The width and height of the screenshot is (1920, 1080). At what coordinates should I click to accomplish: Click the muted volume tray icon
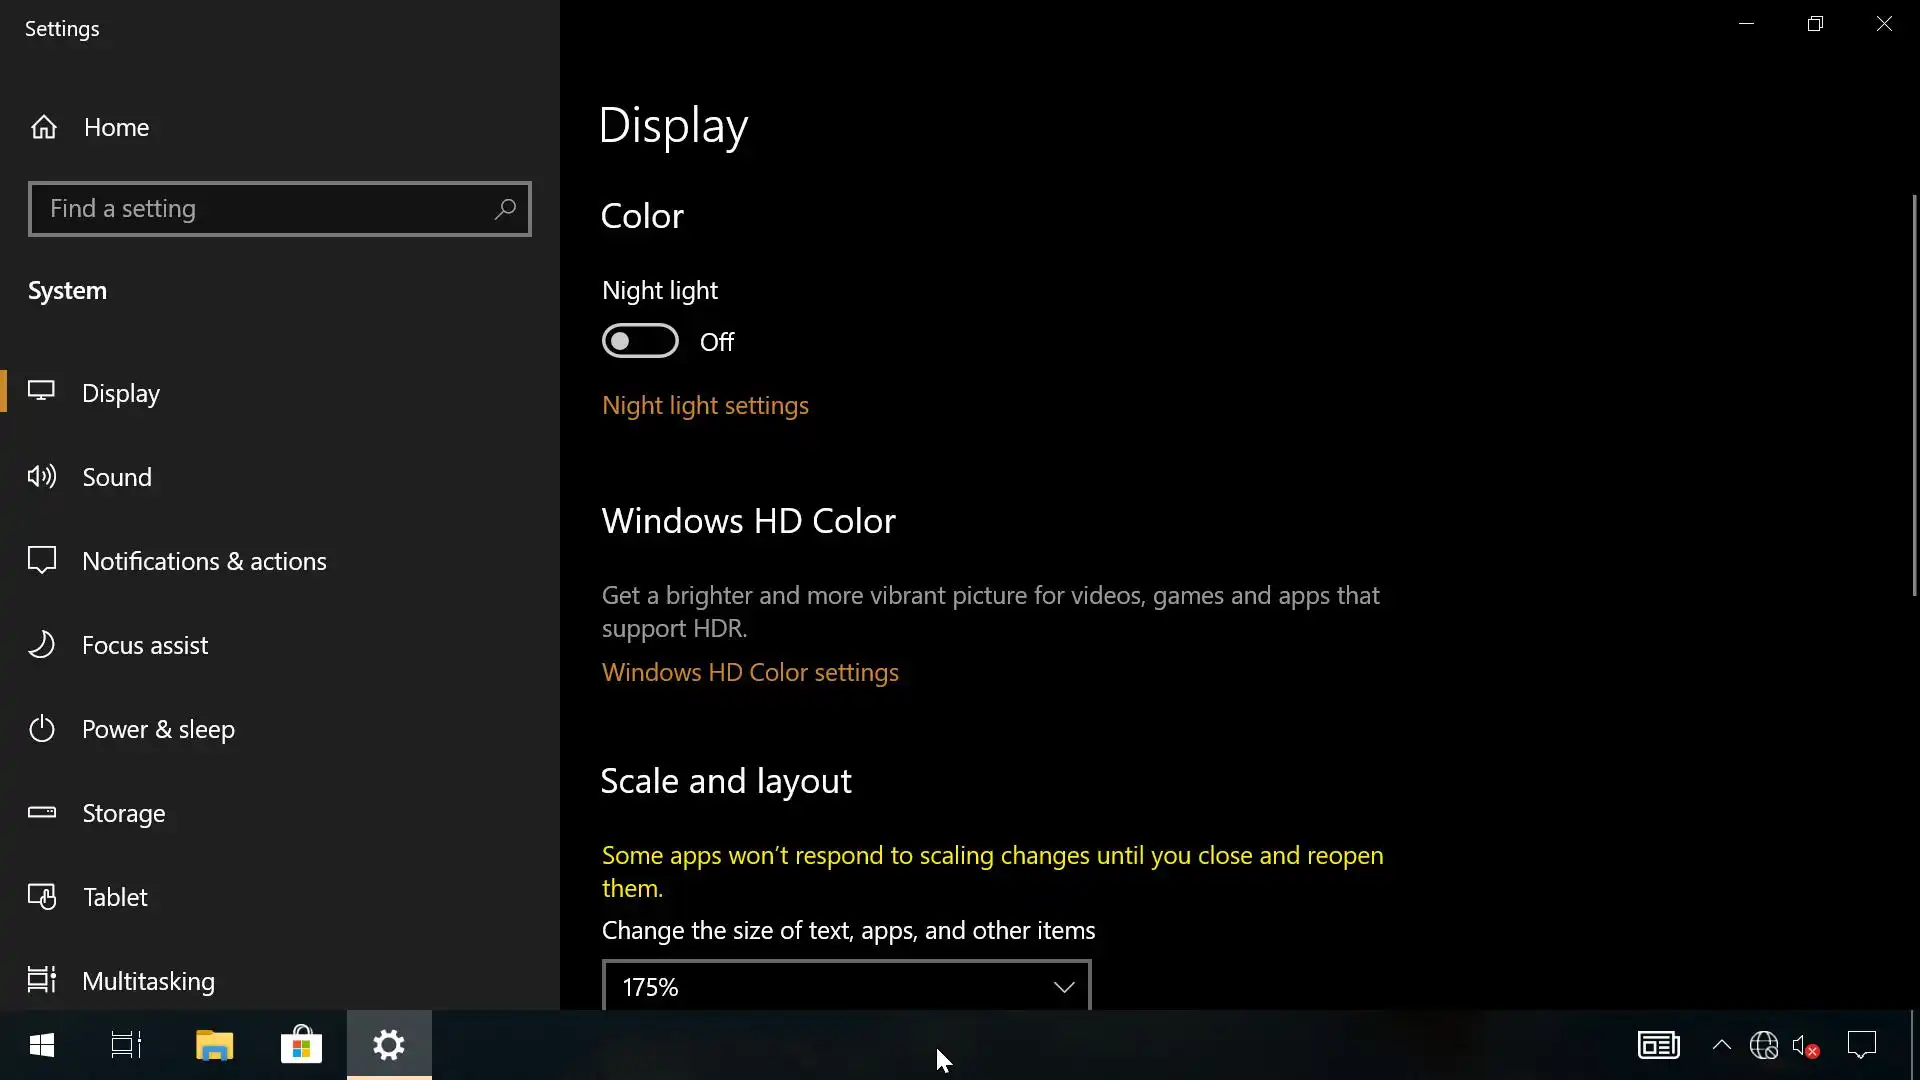tap(1806, 1046)
